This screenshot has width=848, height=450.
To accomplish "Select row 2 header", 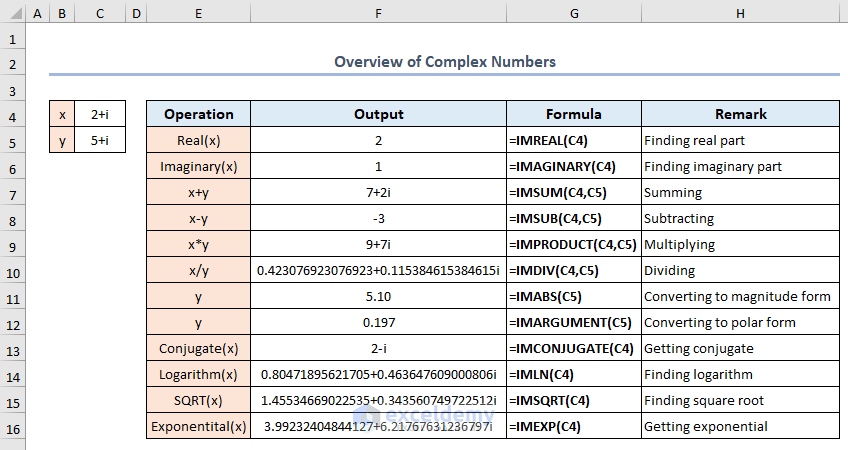I will pyautogui.click(x=12, y=64).
